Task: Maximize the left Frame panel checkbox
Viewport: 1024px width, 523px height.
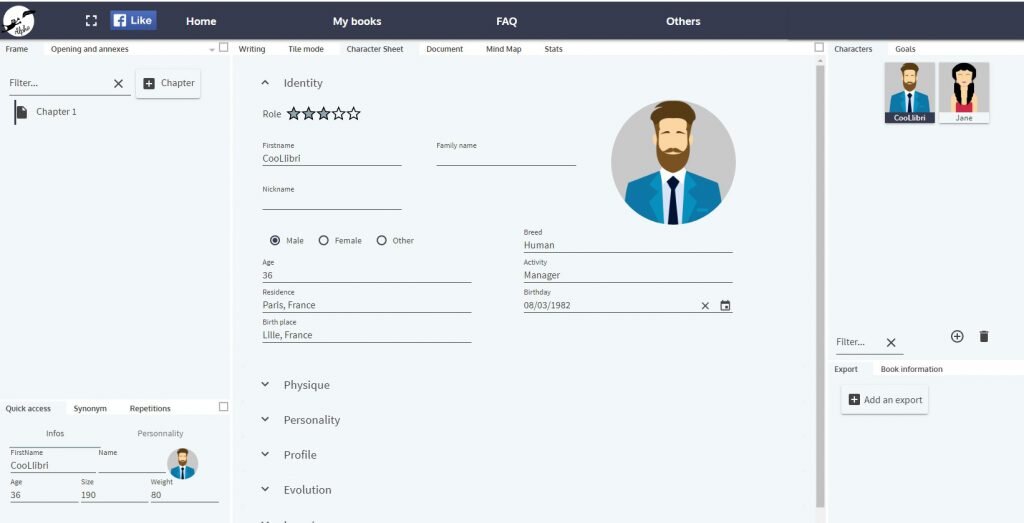Action: [x=223, y=48]
